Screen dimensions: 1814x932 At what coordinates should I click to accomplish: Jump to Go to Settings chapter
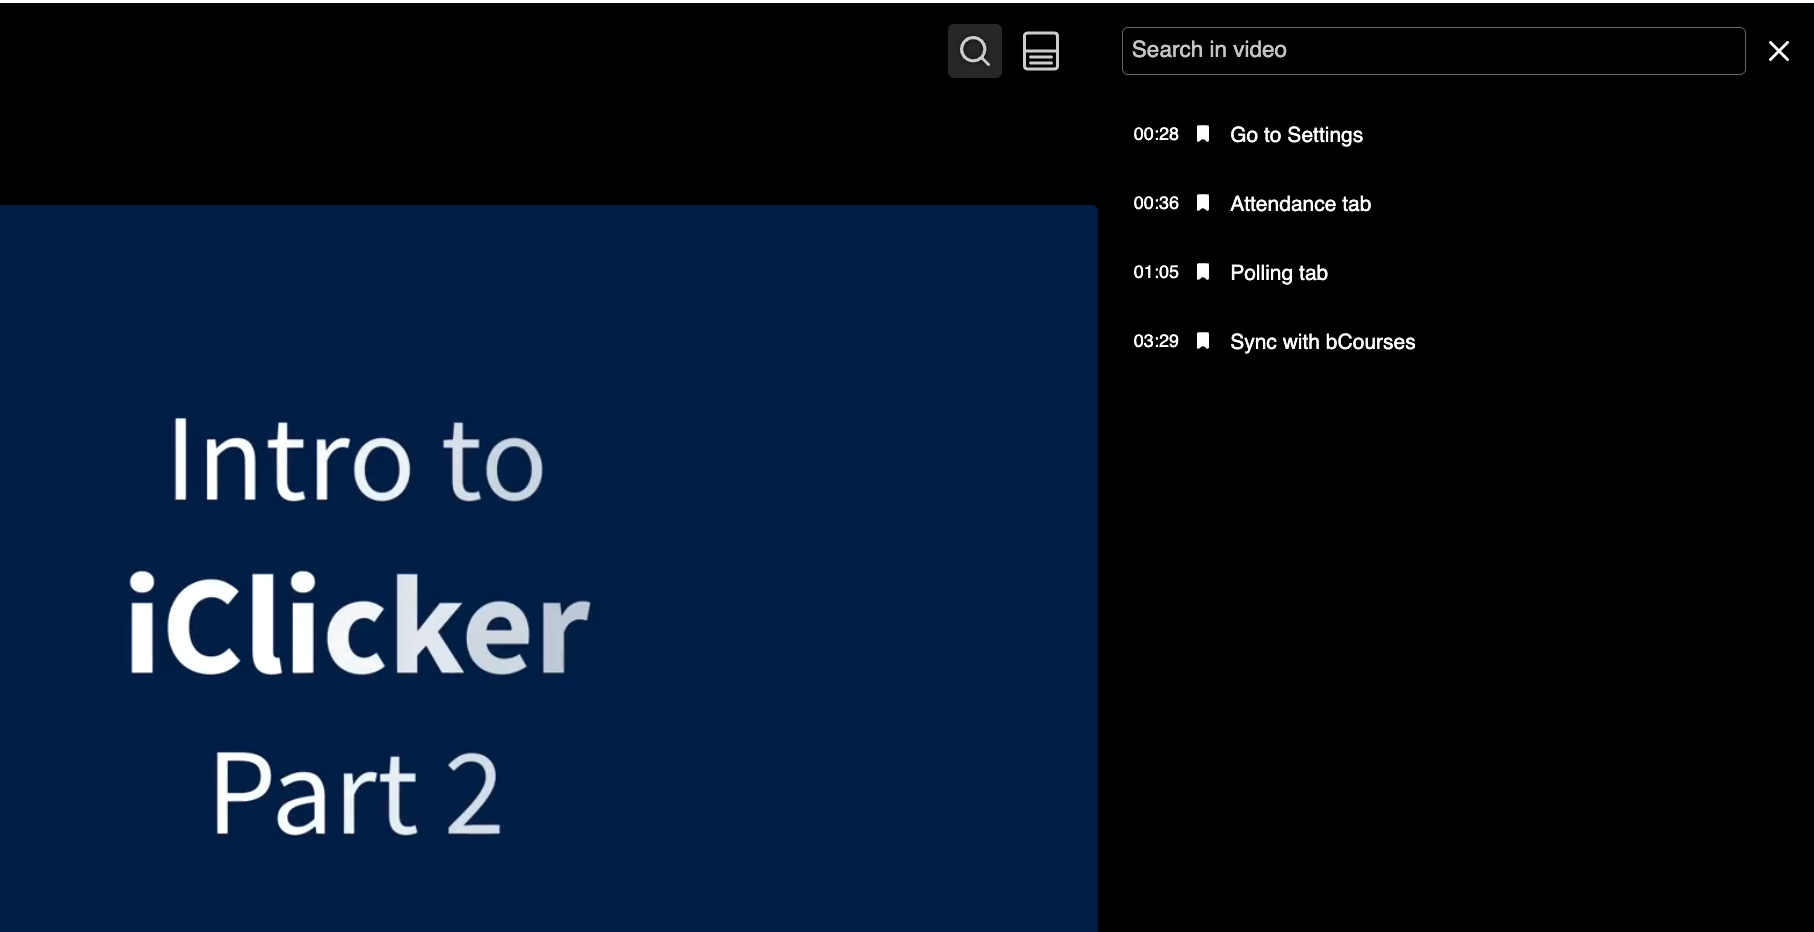(x=1296, y=135)
